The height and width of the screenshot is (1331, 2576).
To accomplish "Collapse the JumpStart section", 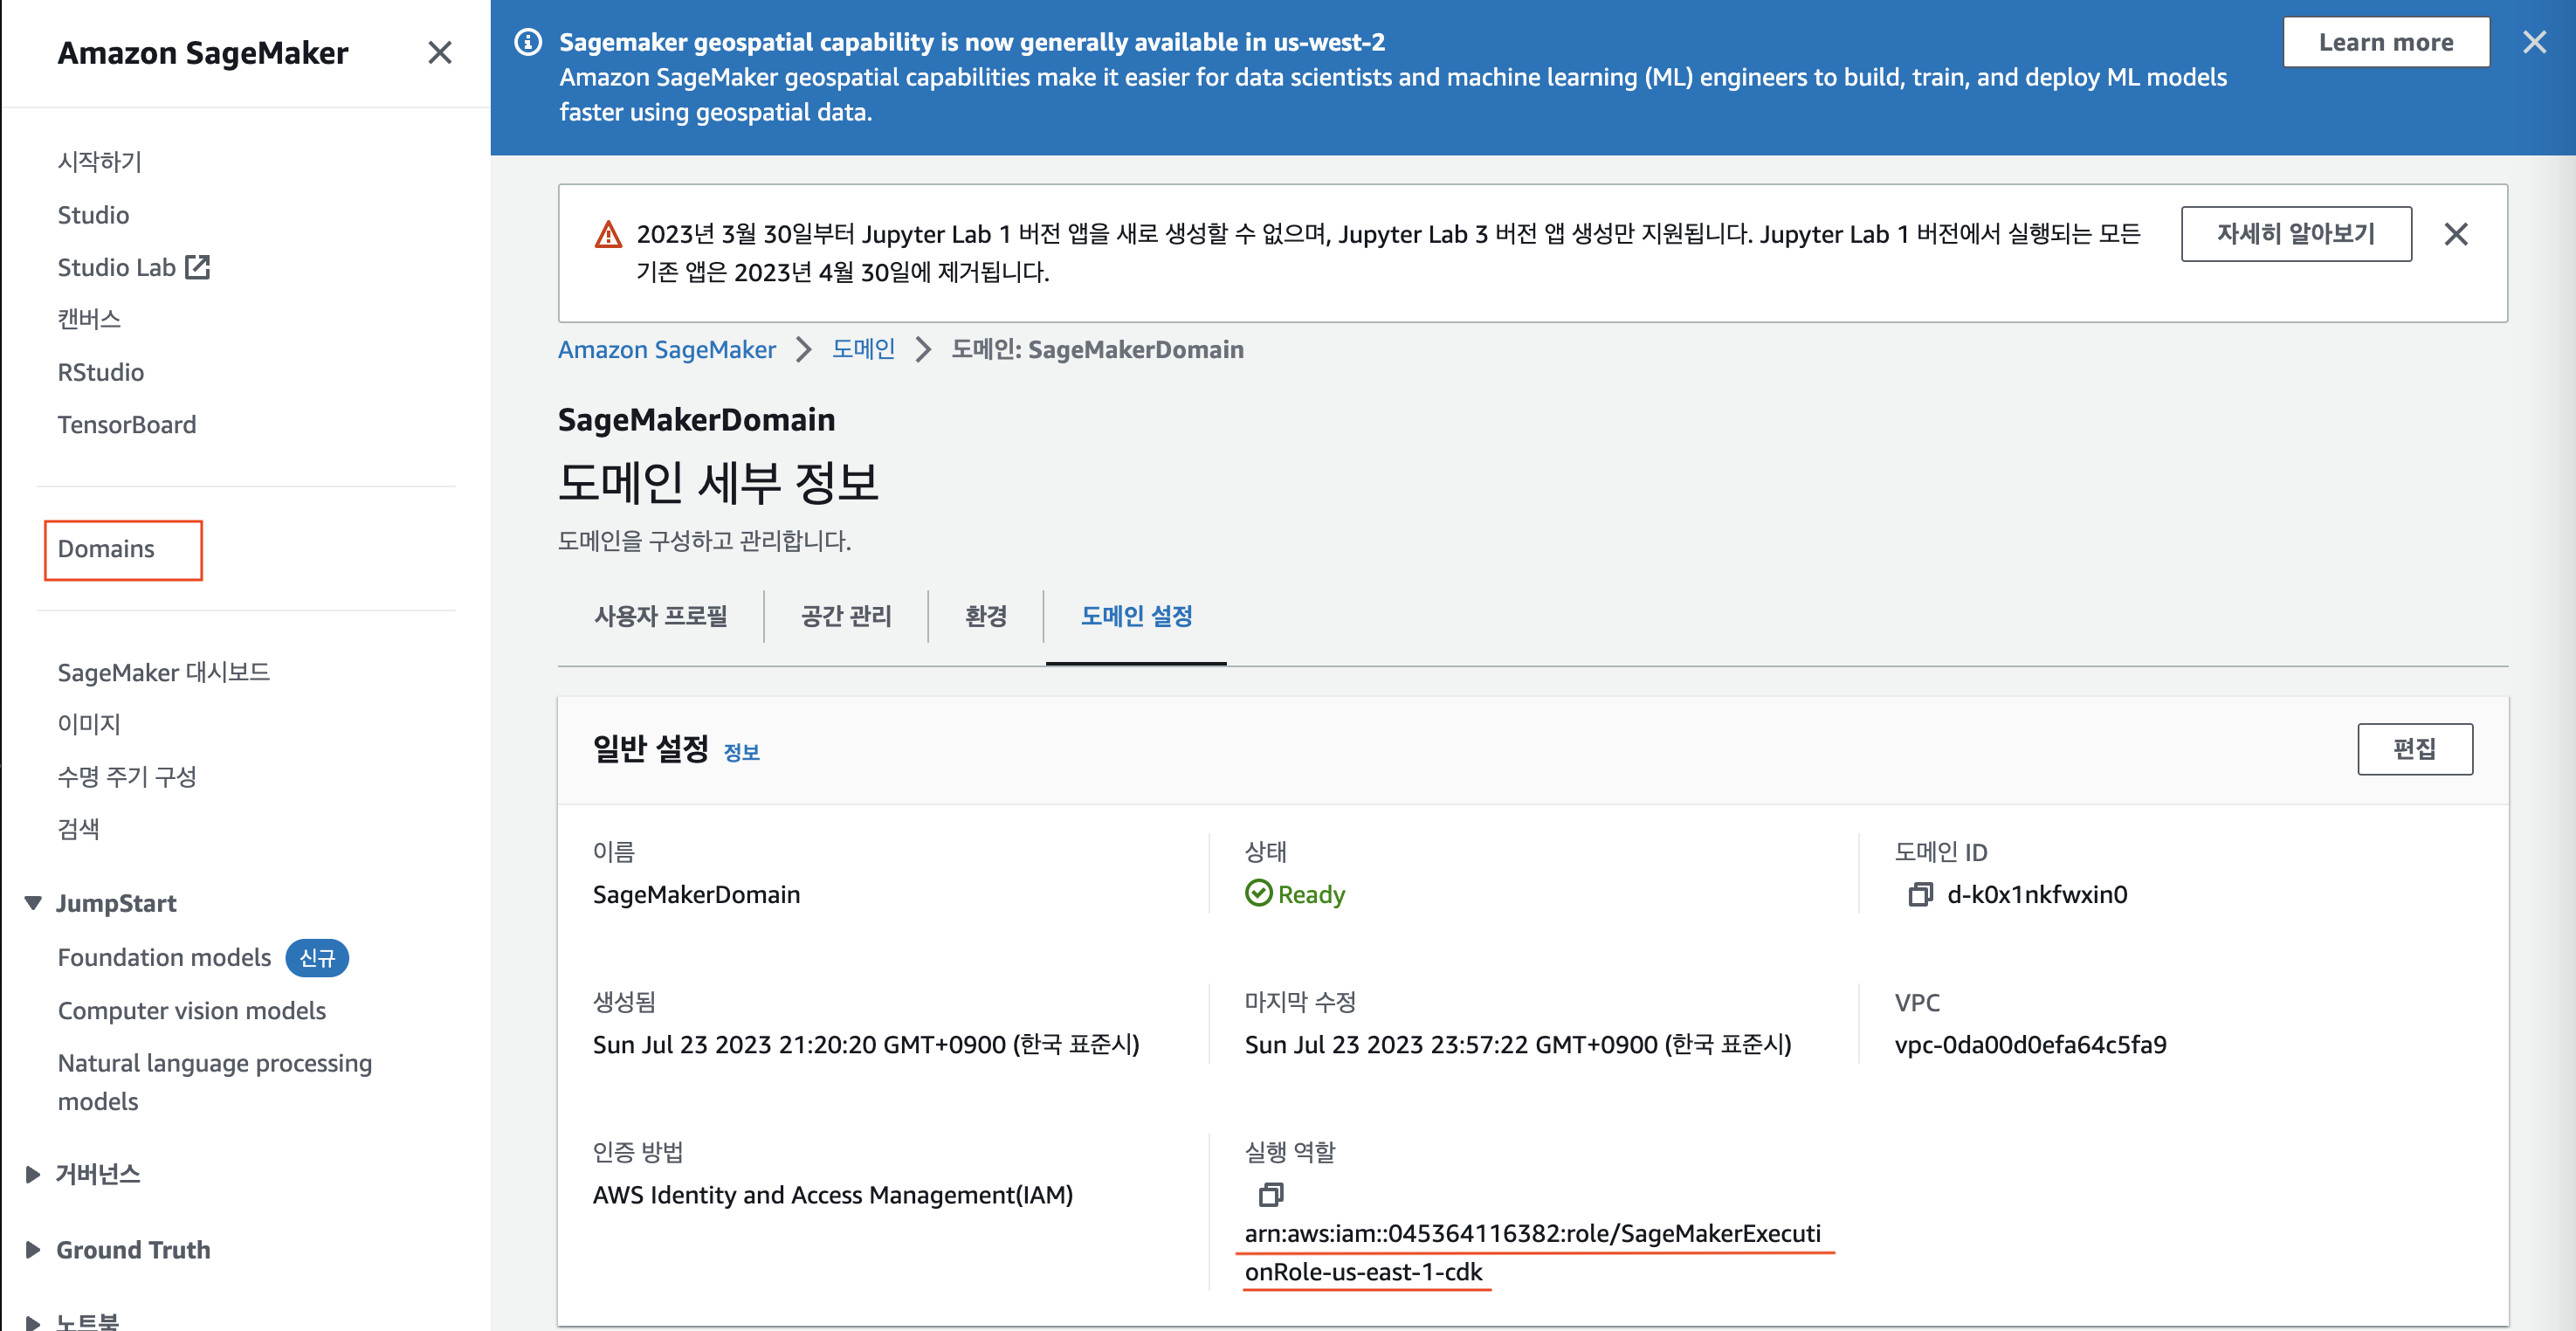I will point(33,903).
